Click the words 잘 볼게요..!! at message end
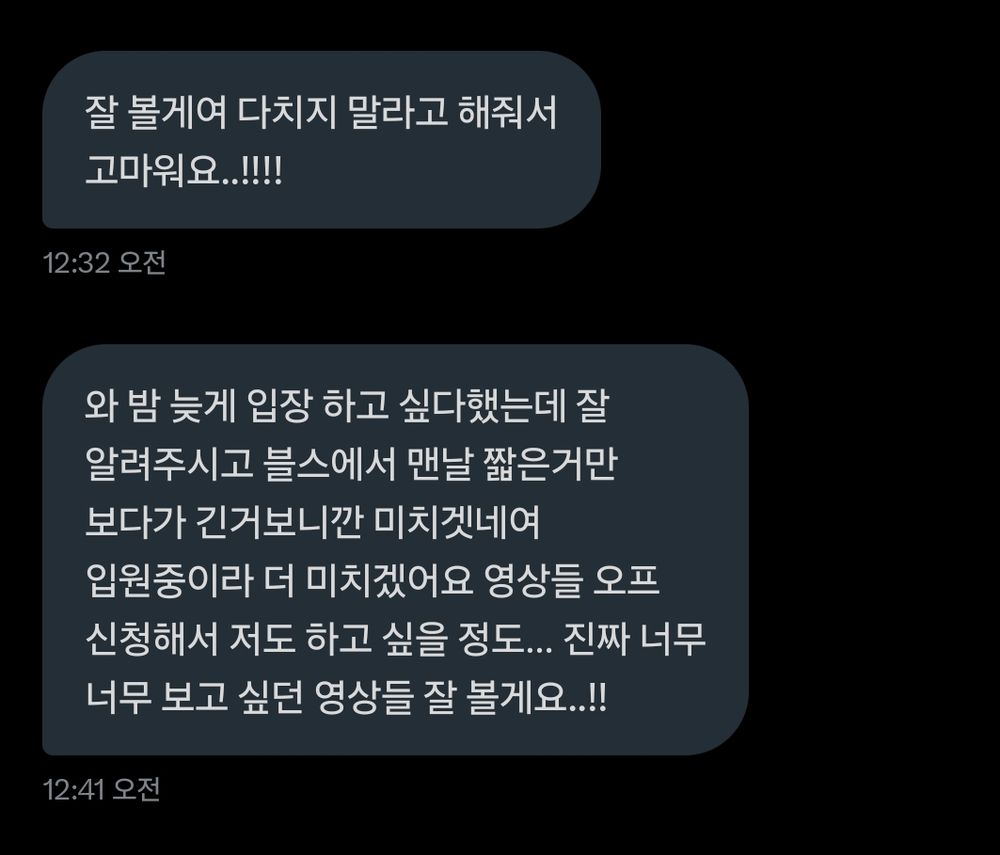 point(515,698)
